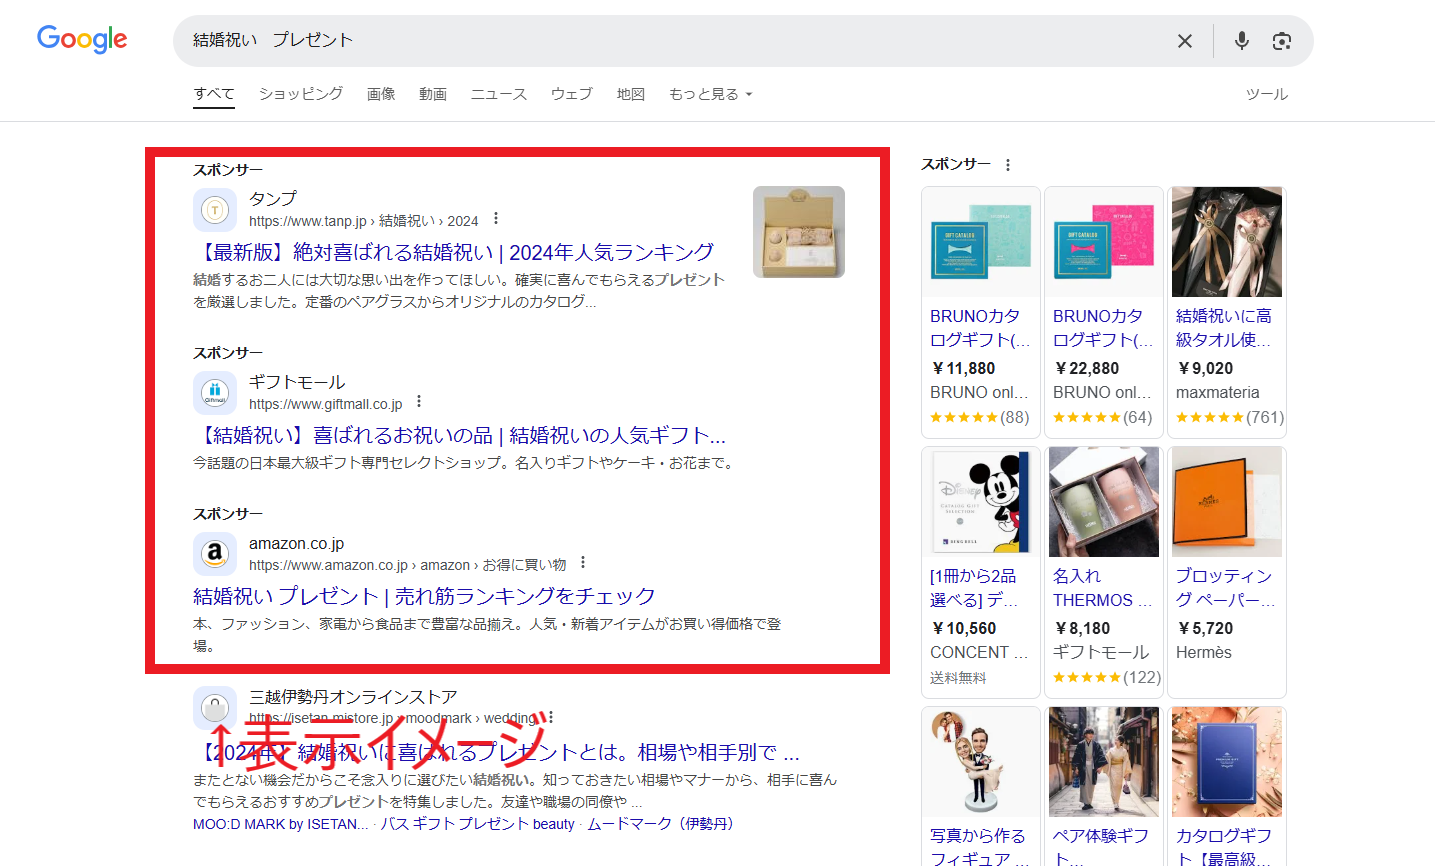This screenshot has width=1435, height=866.
Task: Open the Google logo homepage link
Action: click(82, 40)
